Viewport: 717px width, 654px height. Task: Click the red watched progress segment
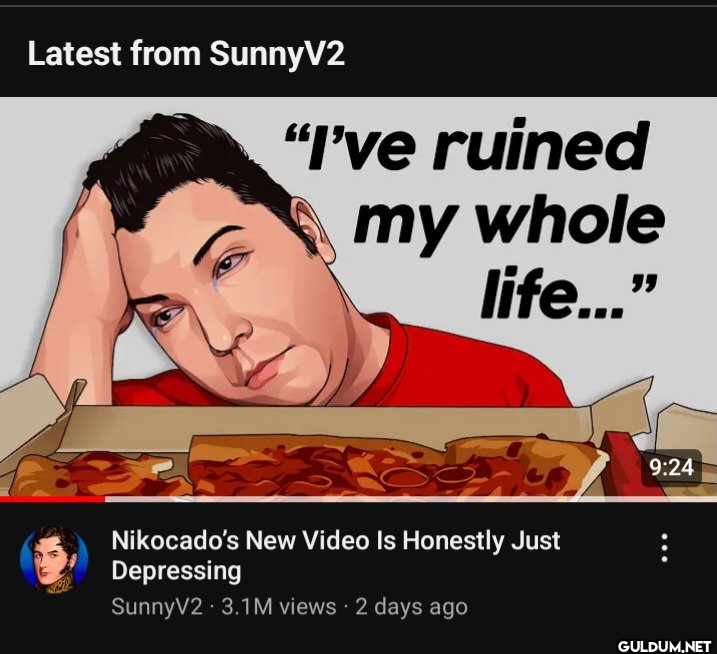point(53,499)
